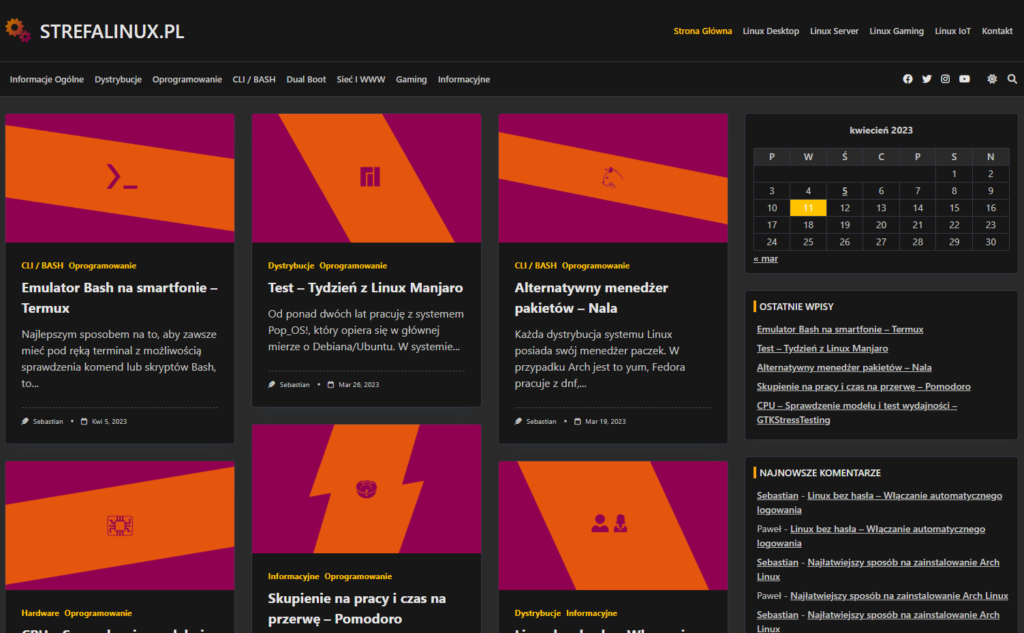Open Linux Gaming menu item

(896, 31)
